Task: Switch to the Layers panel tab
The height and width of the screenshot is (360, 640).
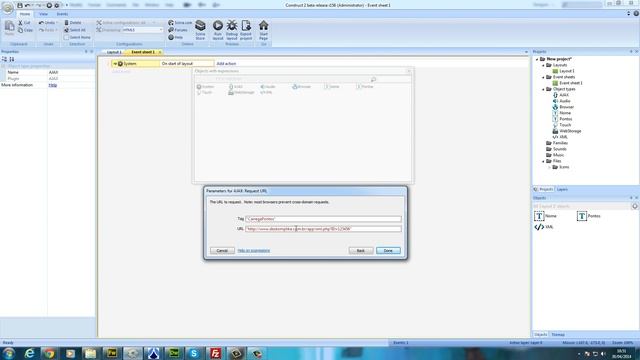Action: tap(562, 189)
